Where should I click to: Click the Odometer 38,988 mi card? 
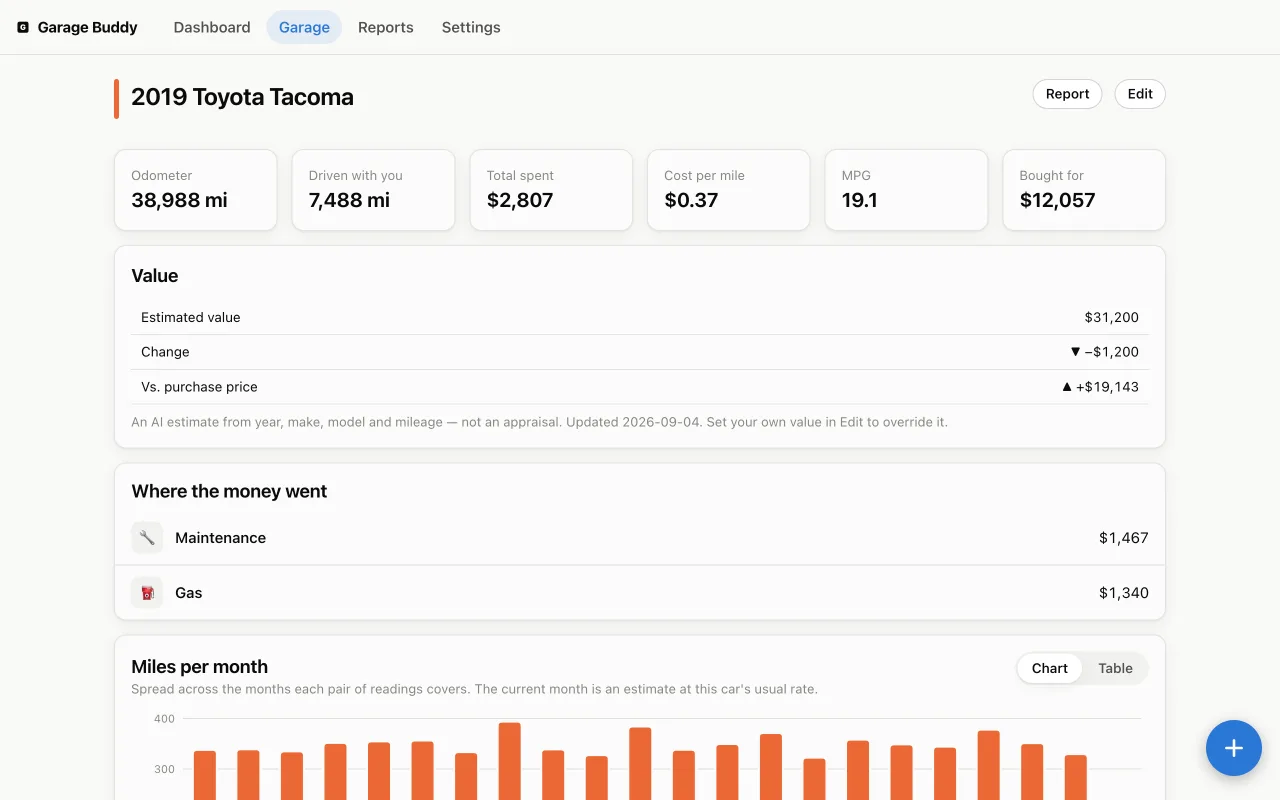click(196, 190)
